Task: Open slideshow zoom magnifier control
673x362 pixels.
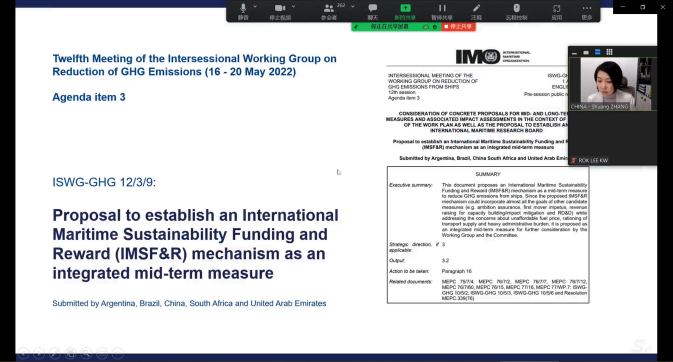Action: pos(86,353)
